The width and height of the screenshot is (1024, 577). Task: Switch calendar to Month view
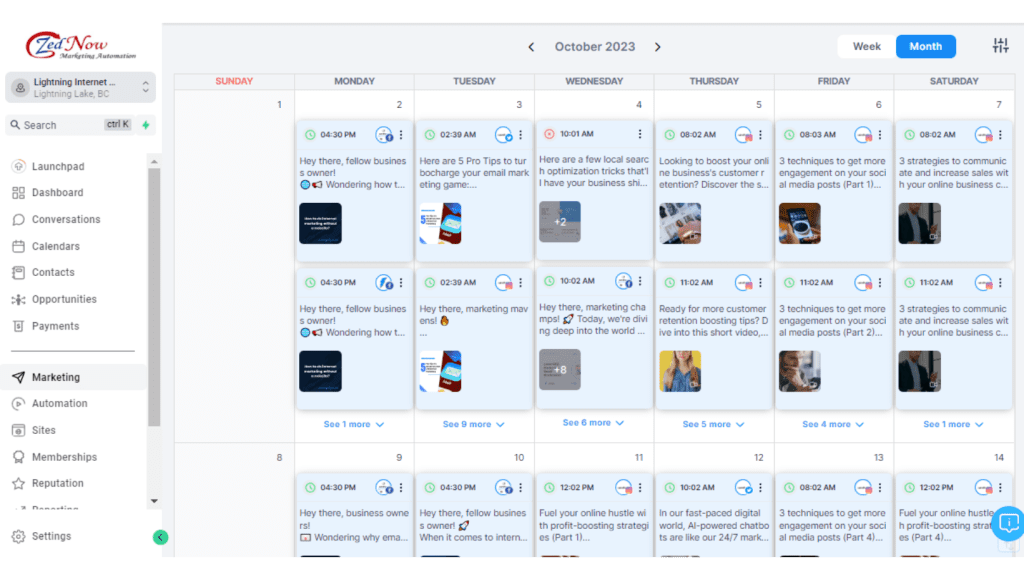pos(925,46)
